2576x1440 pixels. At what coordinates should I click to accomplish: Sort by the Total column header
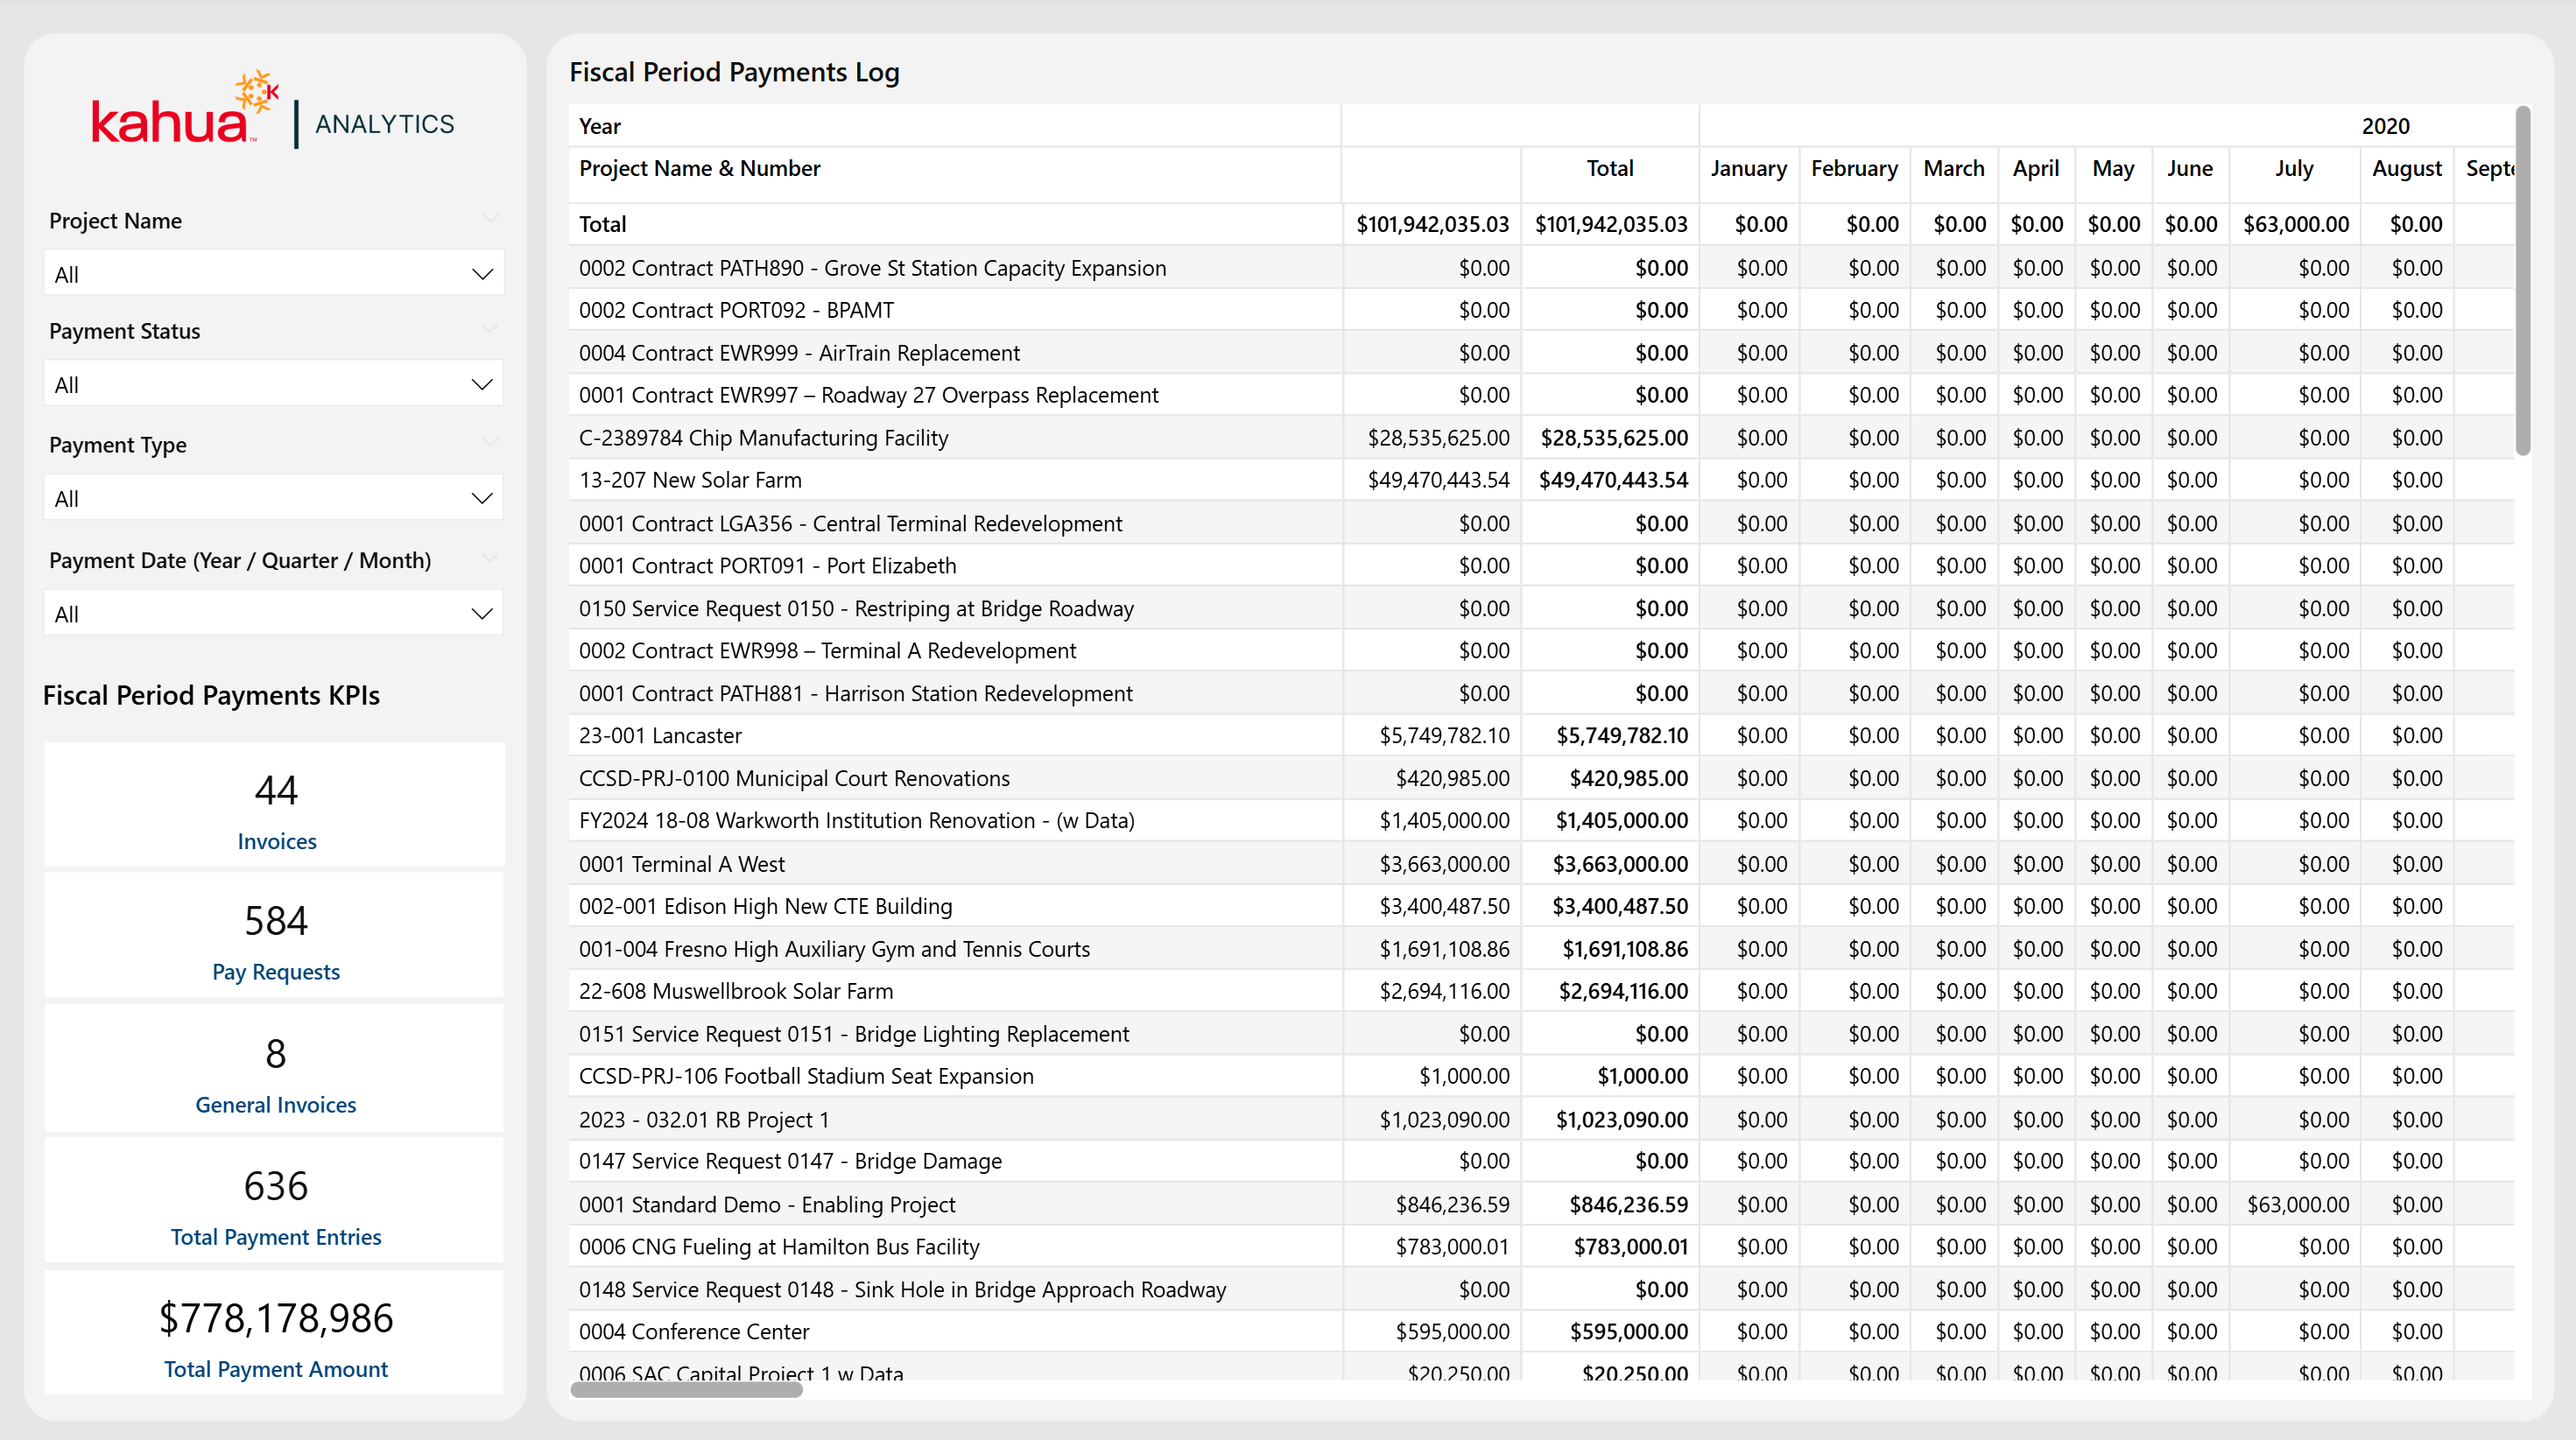coord(1609,169)
